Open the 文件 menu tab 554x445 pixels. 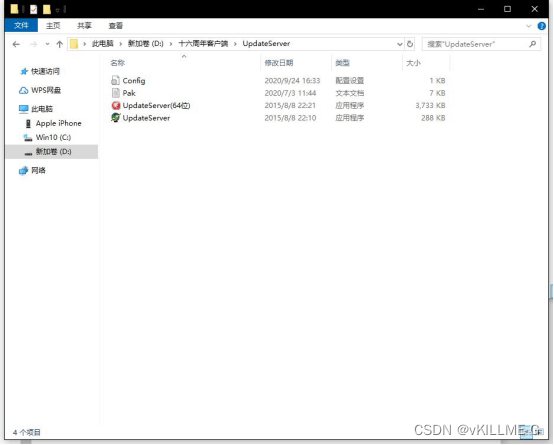pos(21,25)
